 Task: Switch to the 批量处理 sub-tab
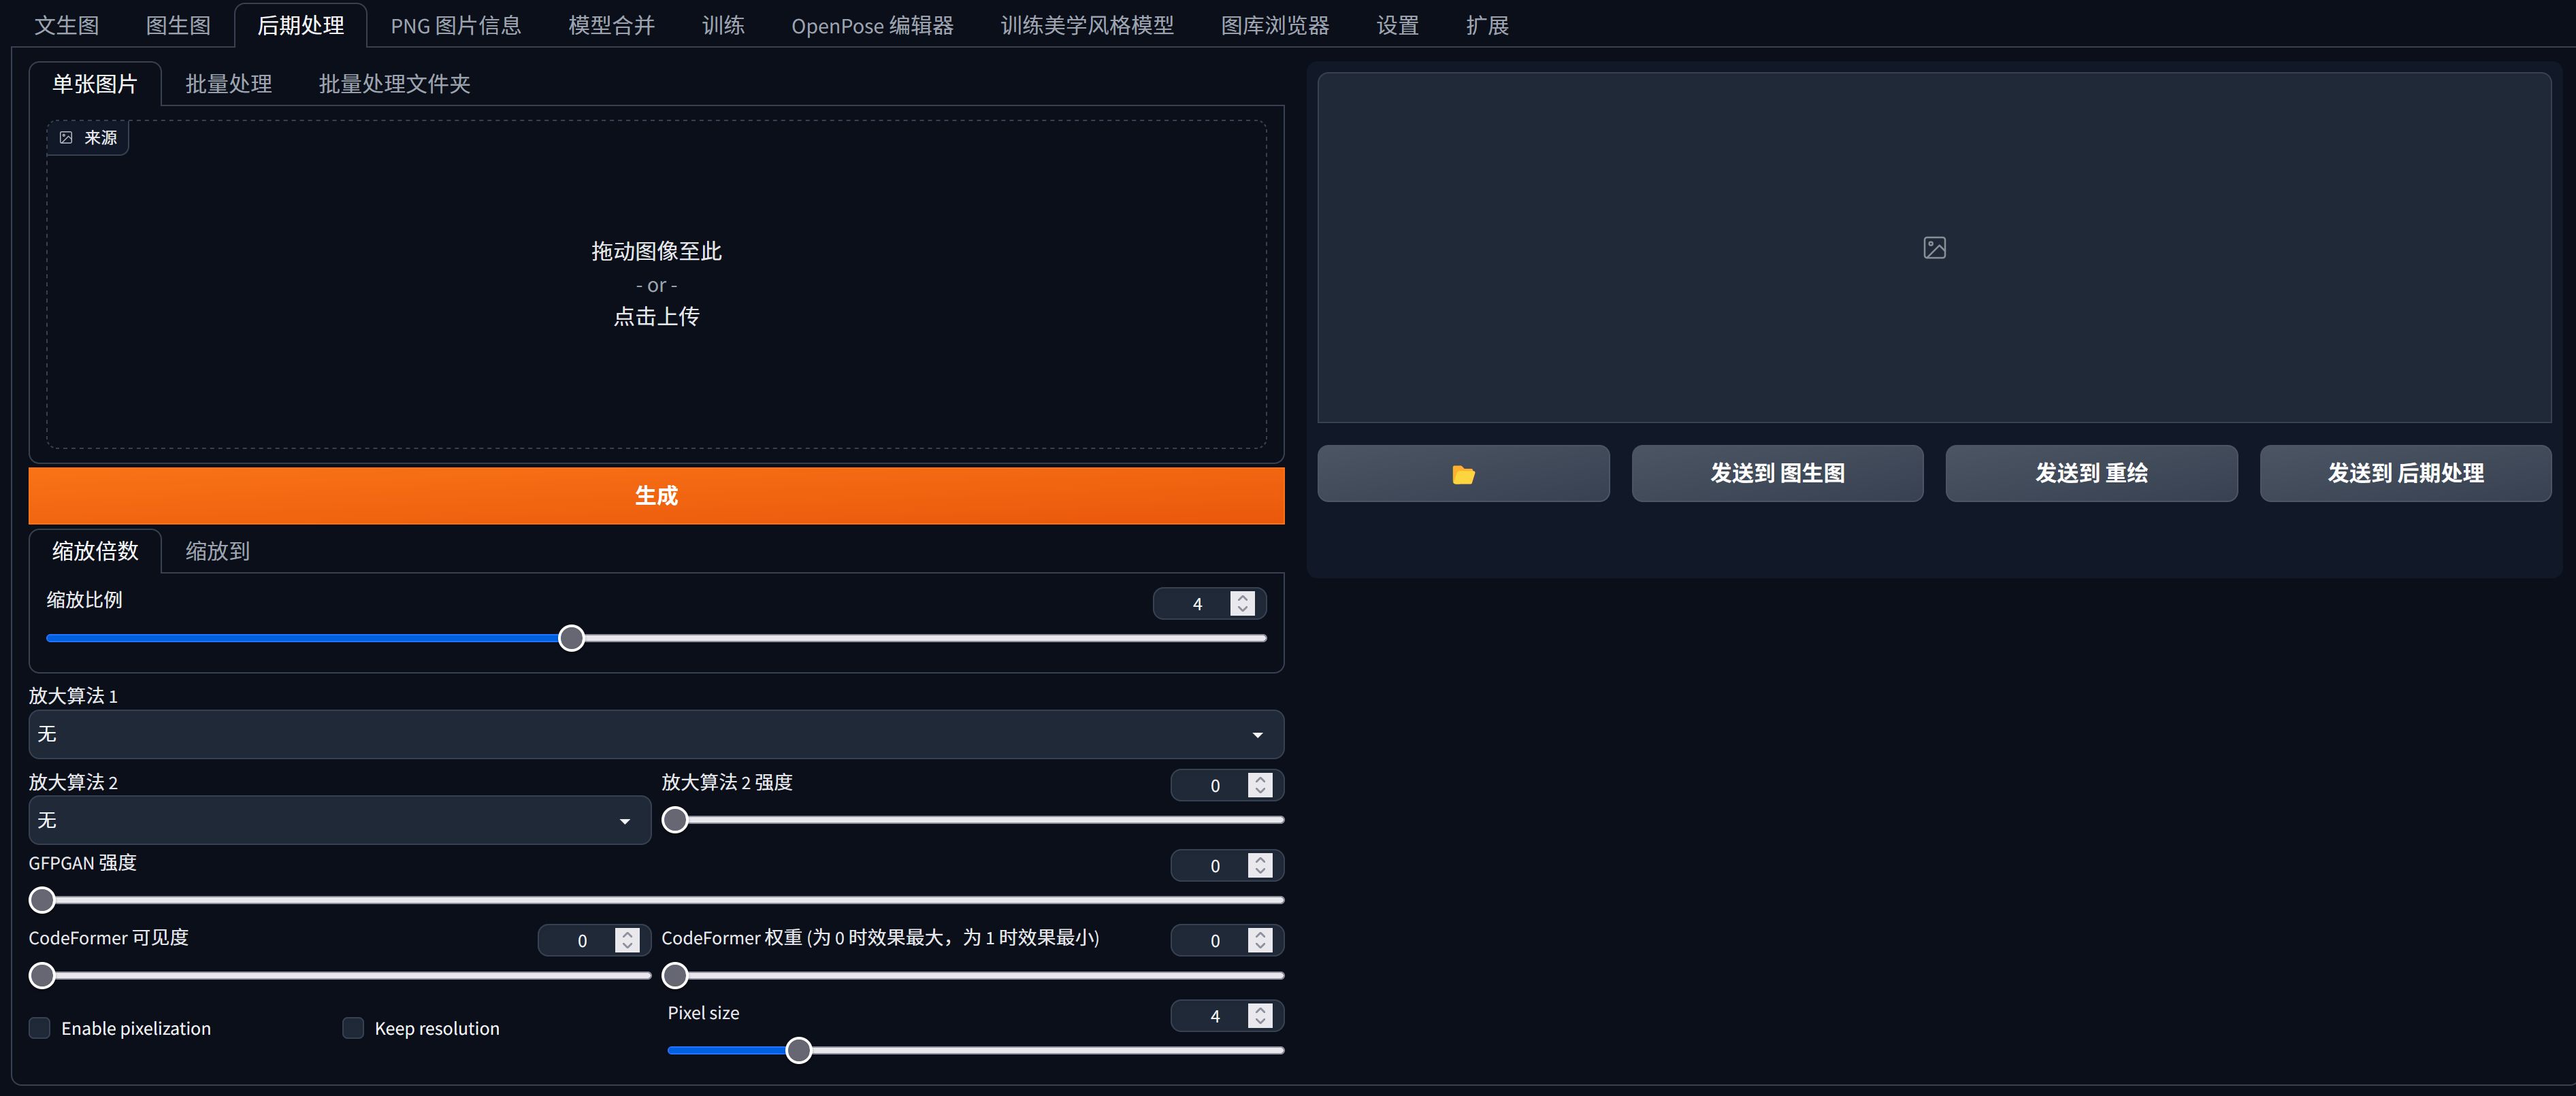[228, 84]
